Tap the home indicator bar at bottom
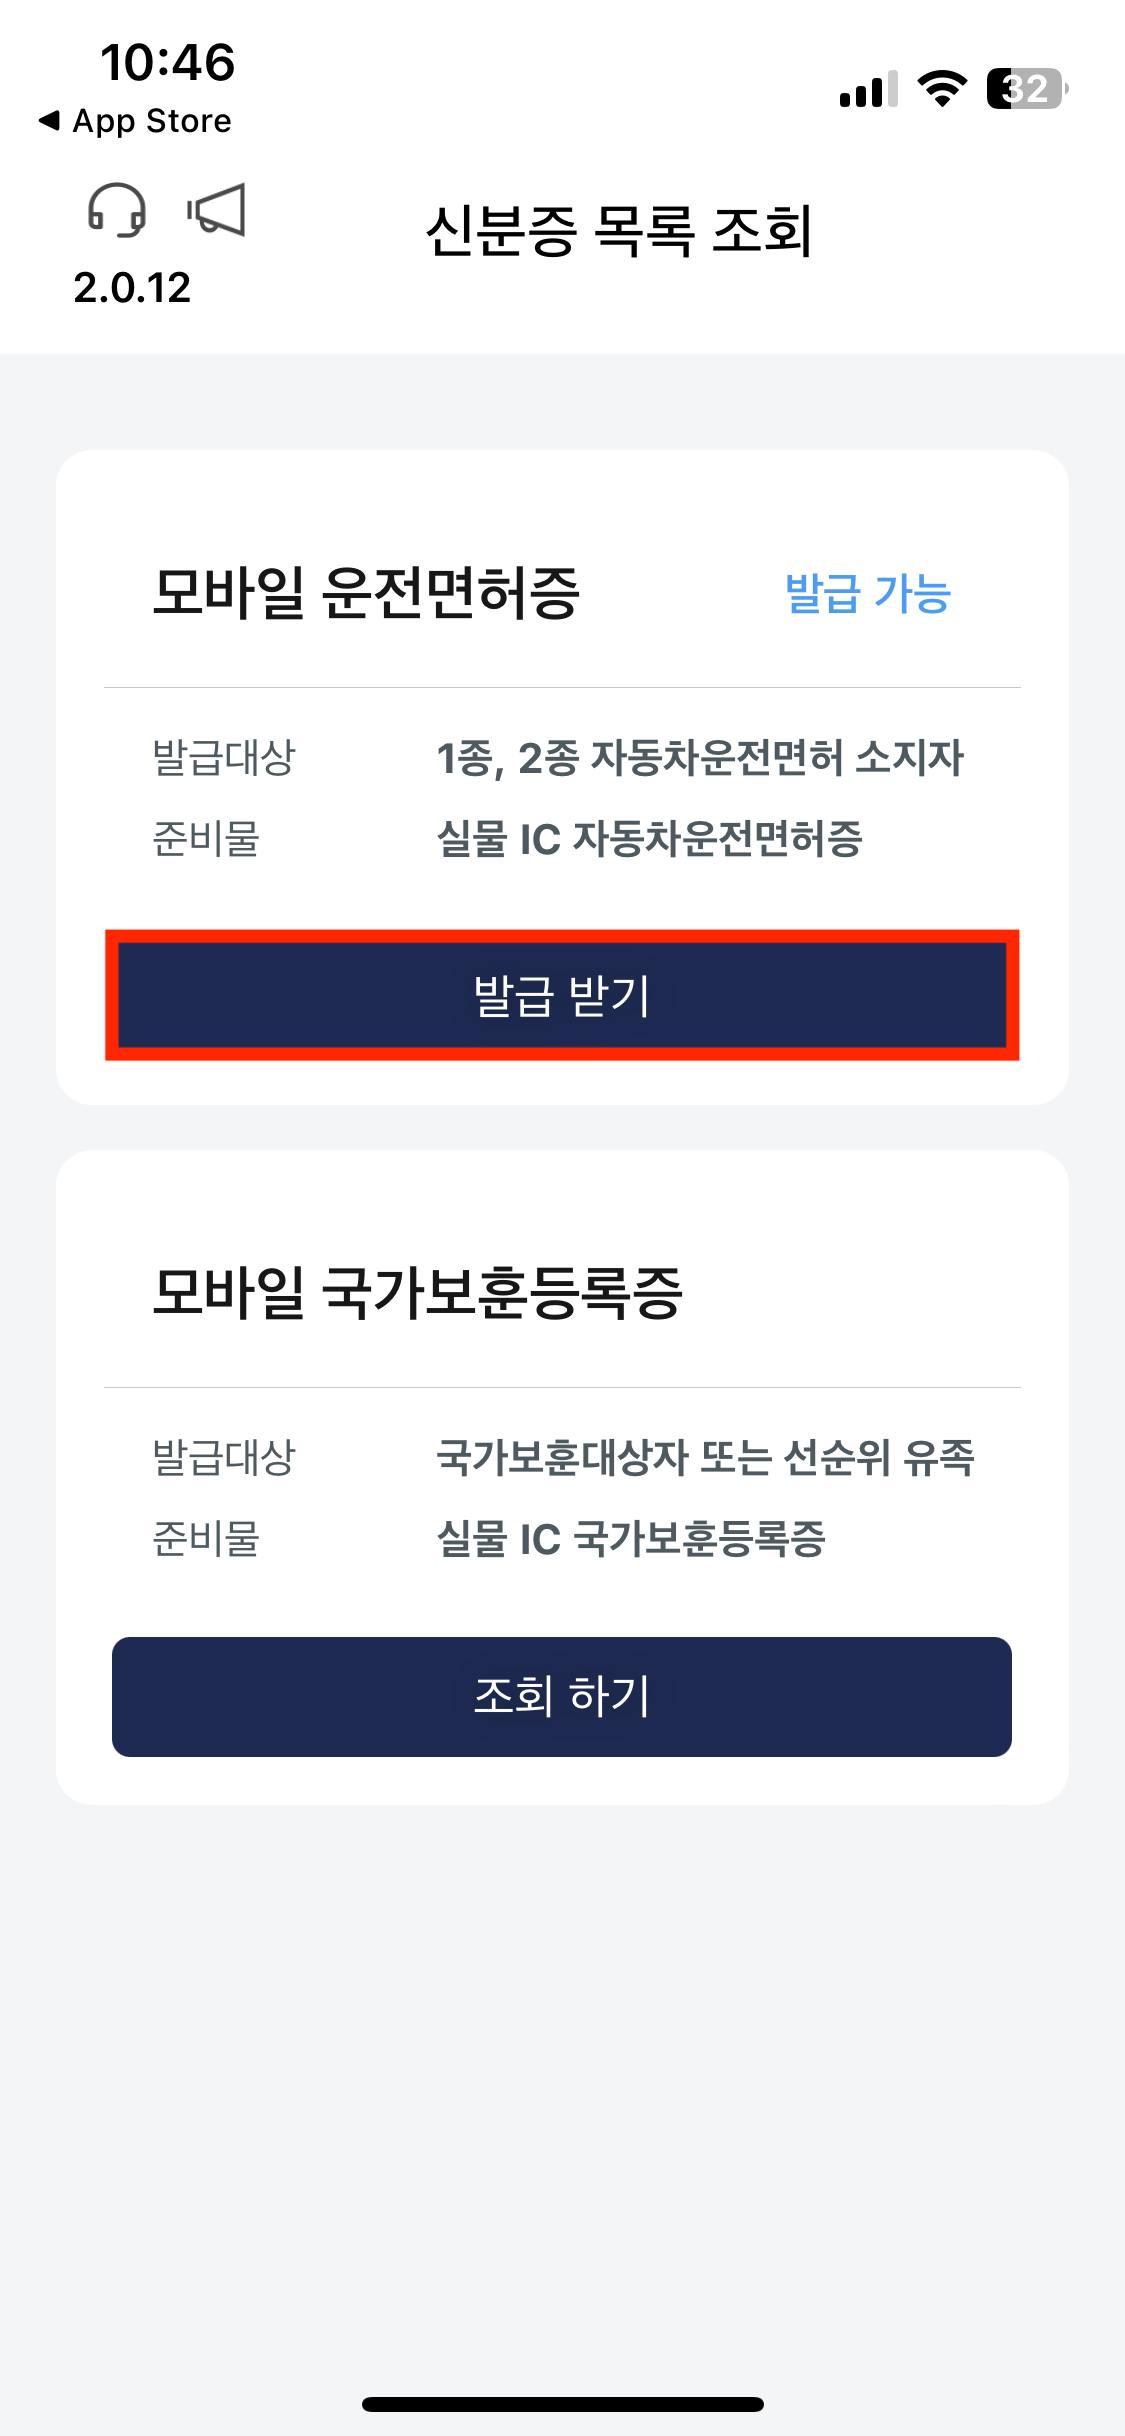 pyautogui.click(x=562, y=2406)
